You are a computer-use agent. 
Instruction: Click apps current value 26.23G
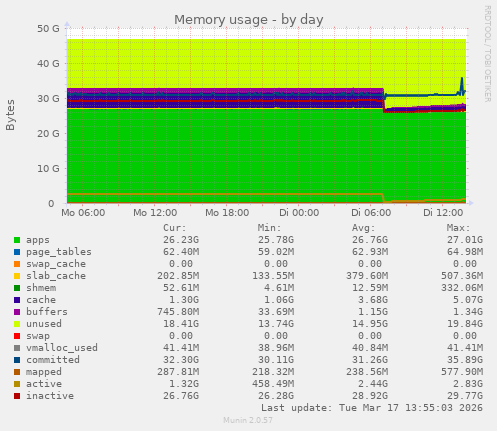tap(181, 240)
